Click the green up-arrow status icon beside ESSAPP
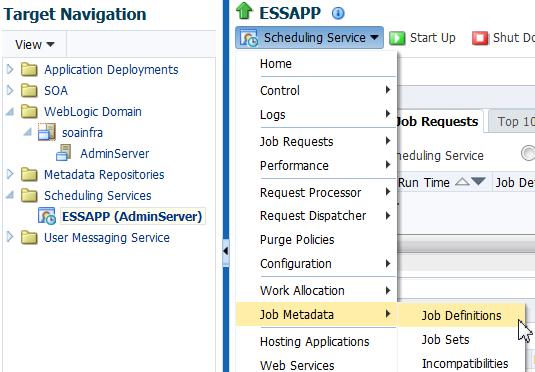Image resolution: width=535 pixels, height=372 pixels. (244, 11)
